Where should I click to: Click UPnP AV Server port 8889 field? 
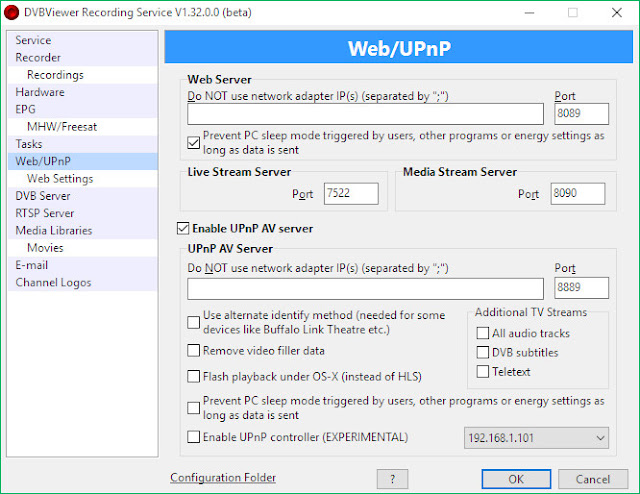coord(581,288)
